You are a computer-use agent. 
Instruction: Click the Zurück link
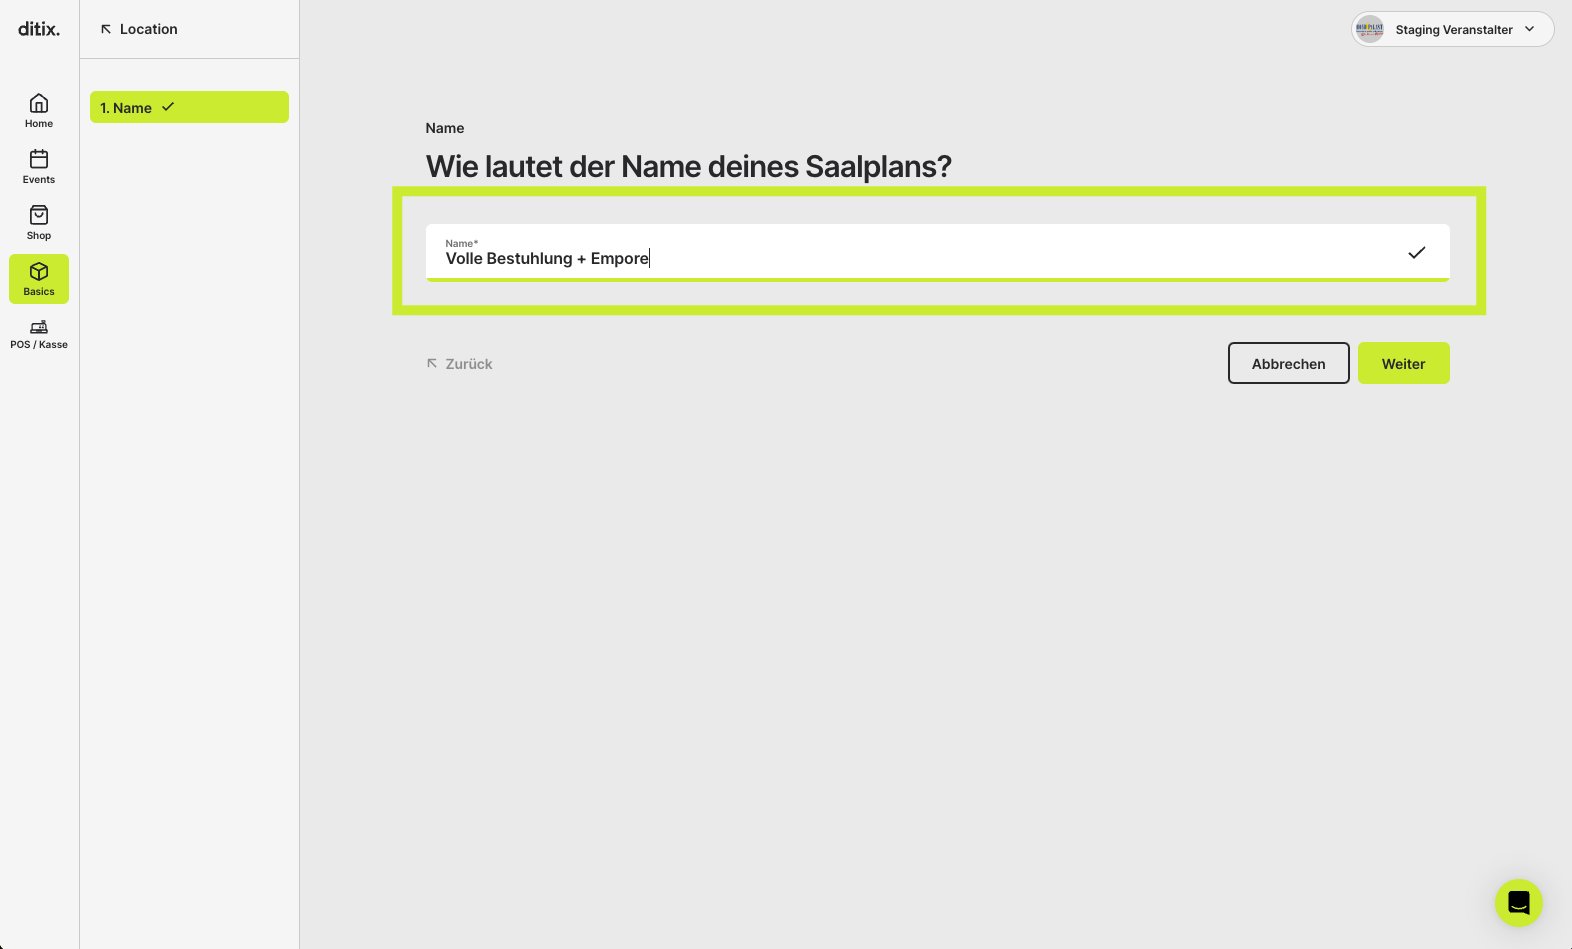[459, 364]
